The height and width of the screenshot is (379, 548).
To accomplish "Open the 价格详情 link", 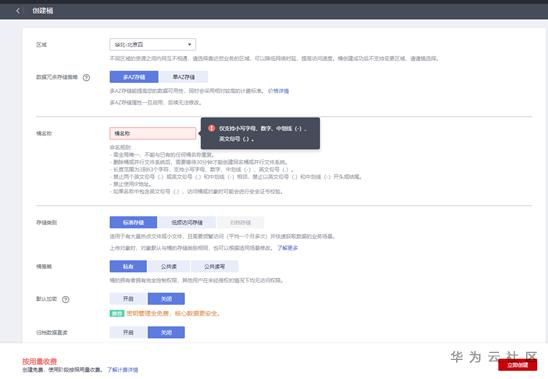I will pos(279,91).
